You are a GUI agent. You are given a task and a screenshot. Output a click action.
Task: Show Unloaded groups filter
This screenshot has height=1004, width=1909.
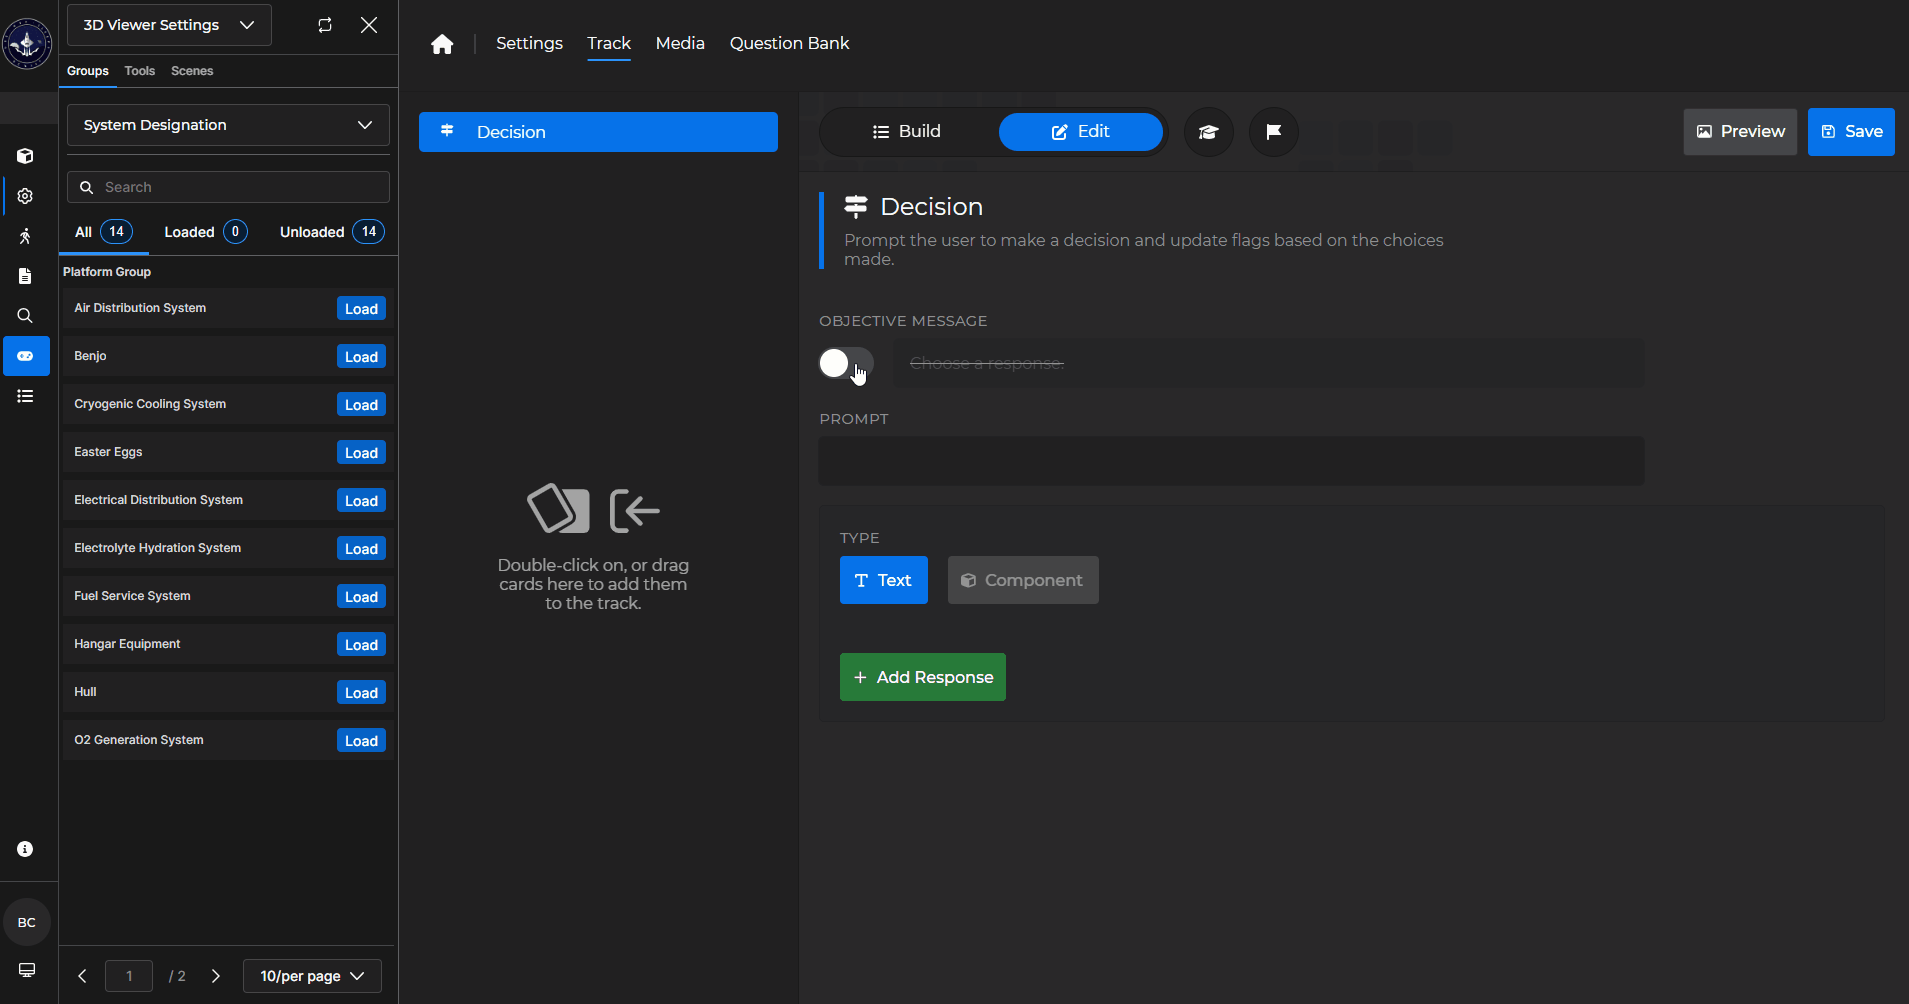pyautogui.click(x=331, y=232)
